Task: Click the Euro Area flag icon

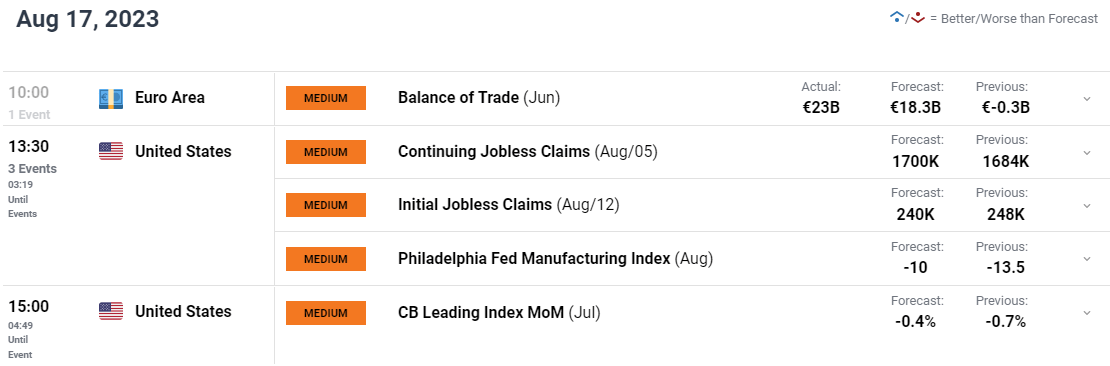Action: [x=111, y=98]
